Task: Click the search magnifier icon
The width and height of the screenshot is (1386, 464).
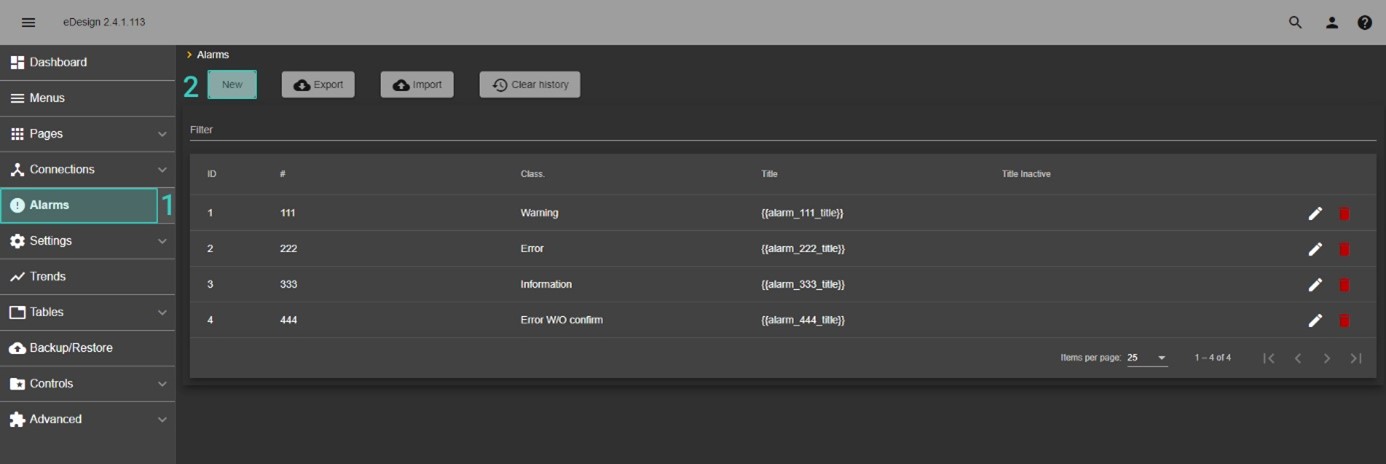Action: click(1295, 22)
